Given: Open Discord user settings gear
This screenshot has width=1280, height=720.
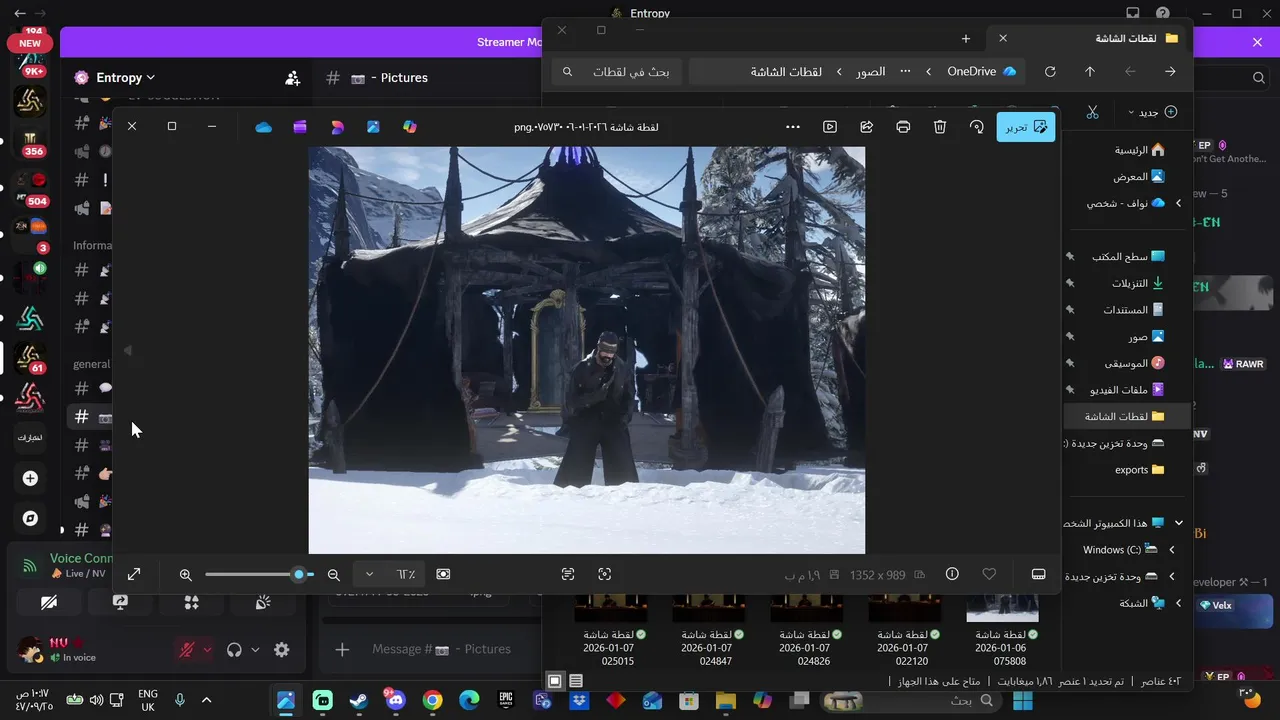Looking at the screenshot, I should tap(282, 650).
